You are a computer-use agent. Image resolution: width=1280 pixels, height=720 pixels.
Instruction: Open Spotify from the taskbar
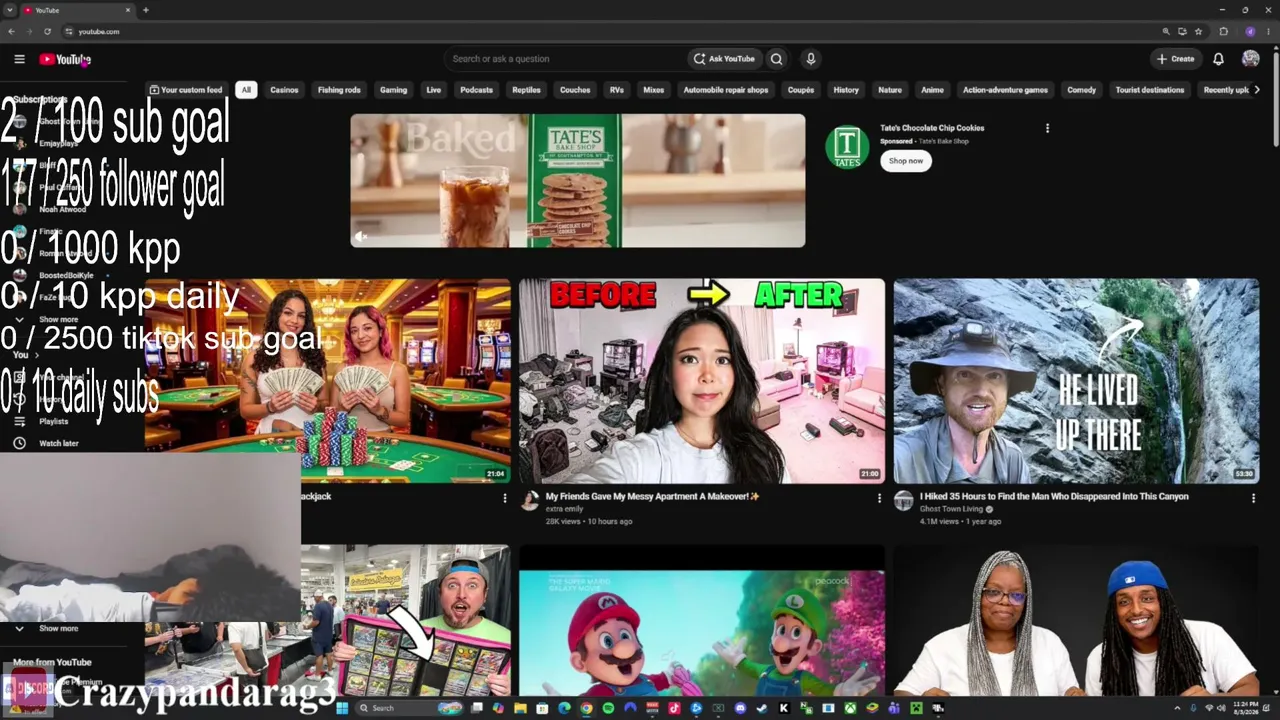(608, 708)
